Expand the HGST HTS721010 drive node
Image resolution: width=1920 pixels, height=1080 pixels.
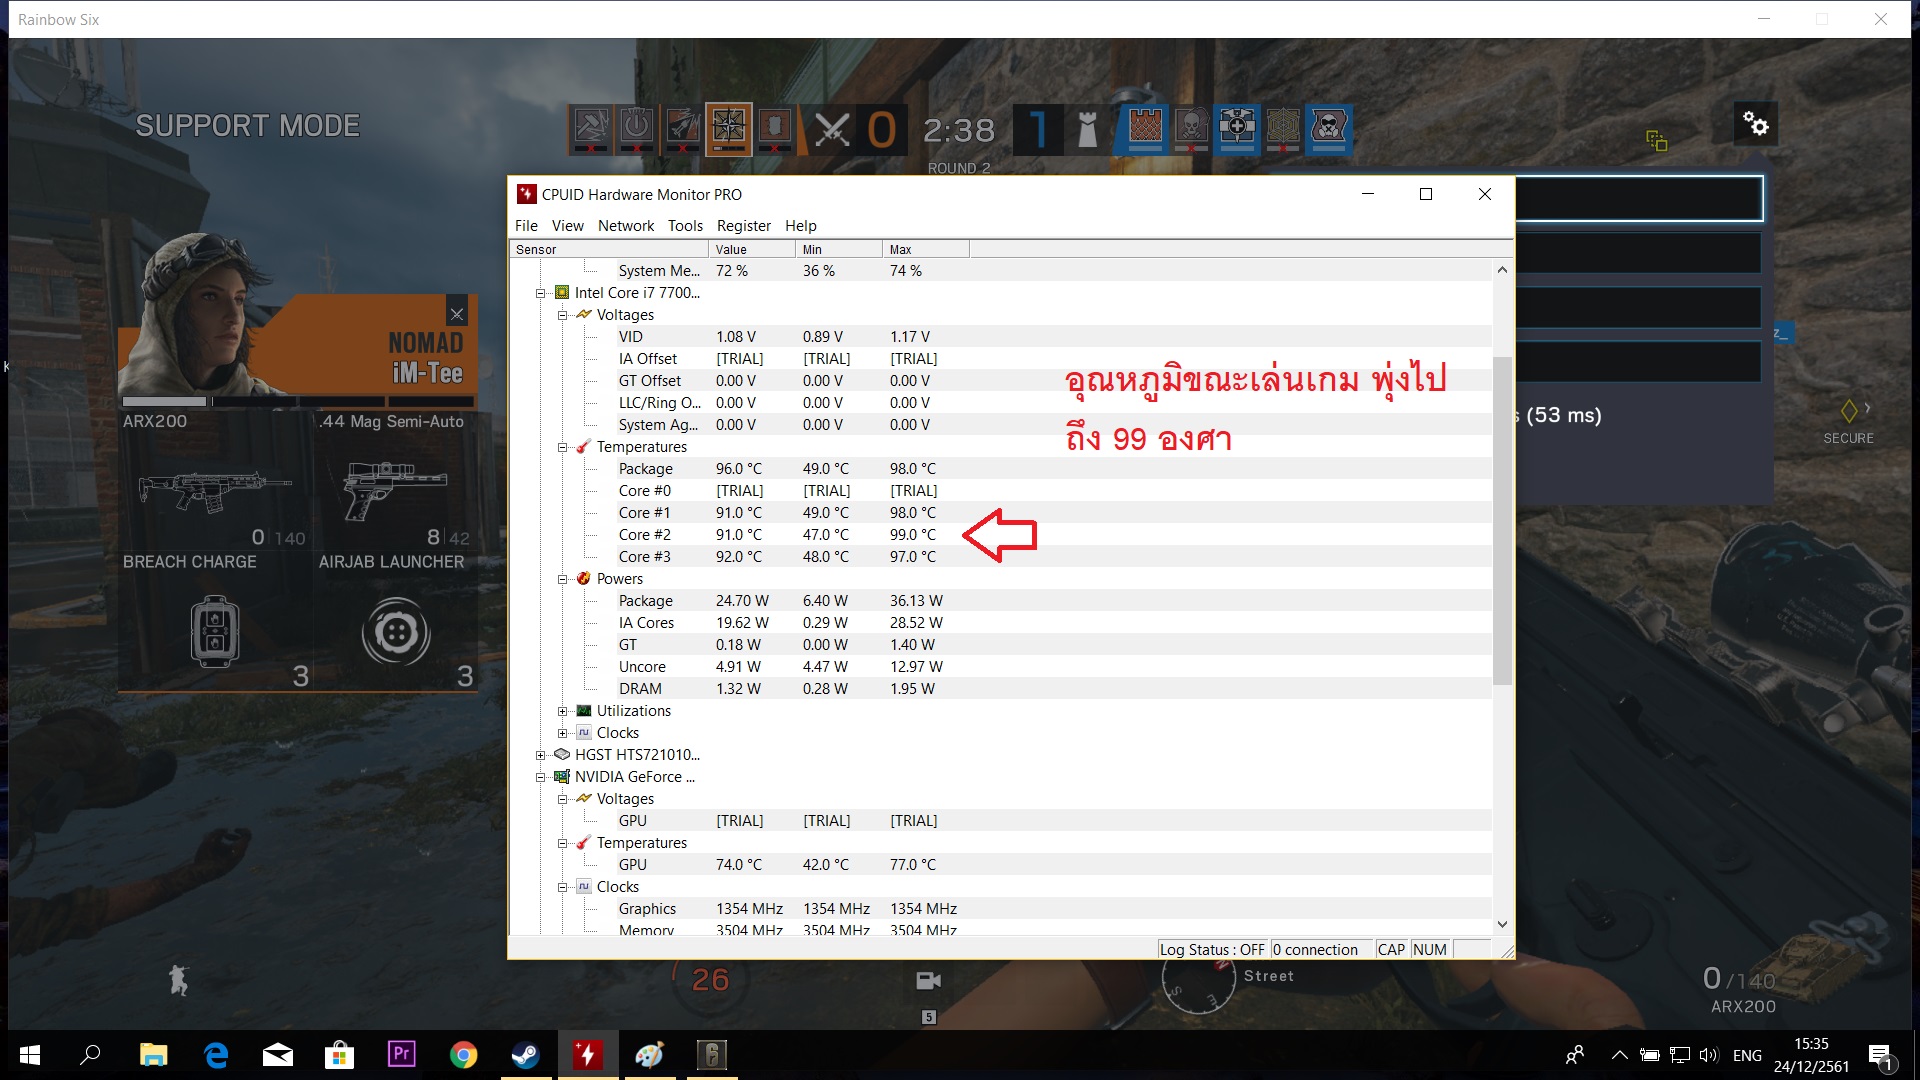tap(540, 755)
